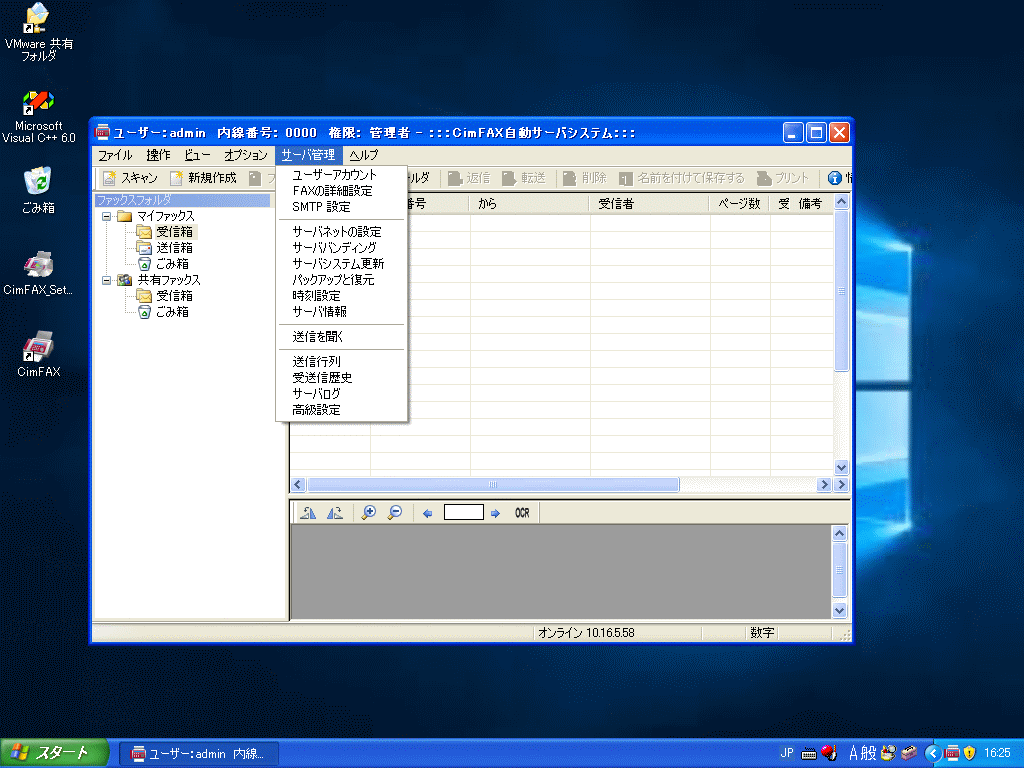Open the ファイル menu
1024x768 pixels.
115,155
